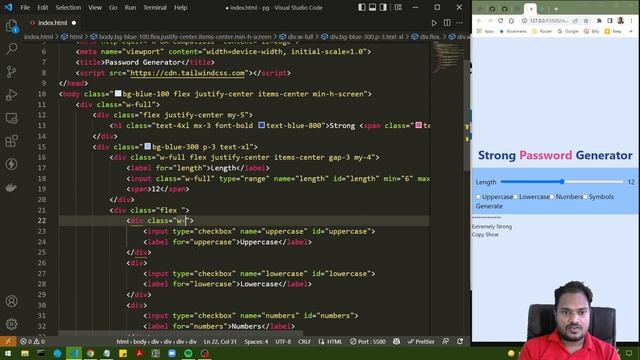
Task: Open the Thunder Client lightning icon
Action: coord(11,164)
